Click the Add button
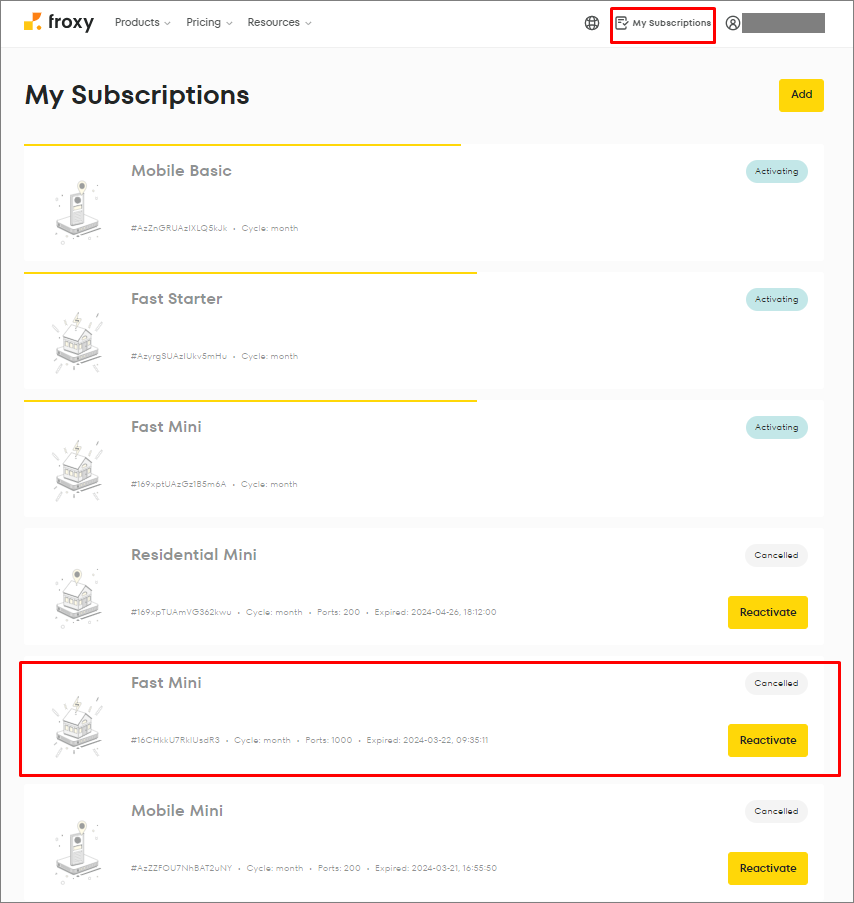The width and height of the screenshot is (854, 903). [x=801, y=94]
